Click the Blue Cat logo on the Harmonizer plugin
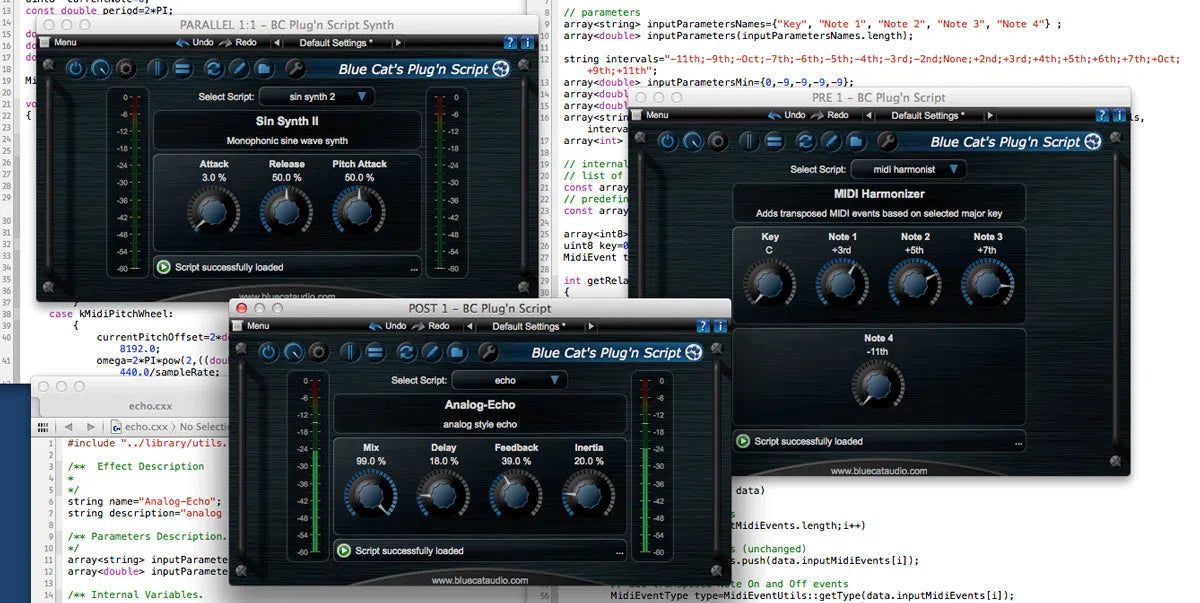Viewport: 1200px width, 603px height. pos(1091,141)
